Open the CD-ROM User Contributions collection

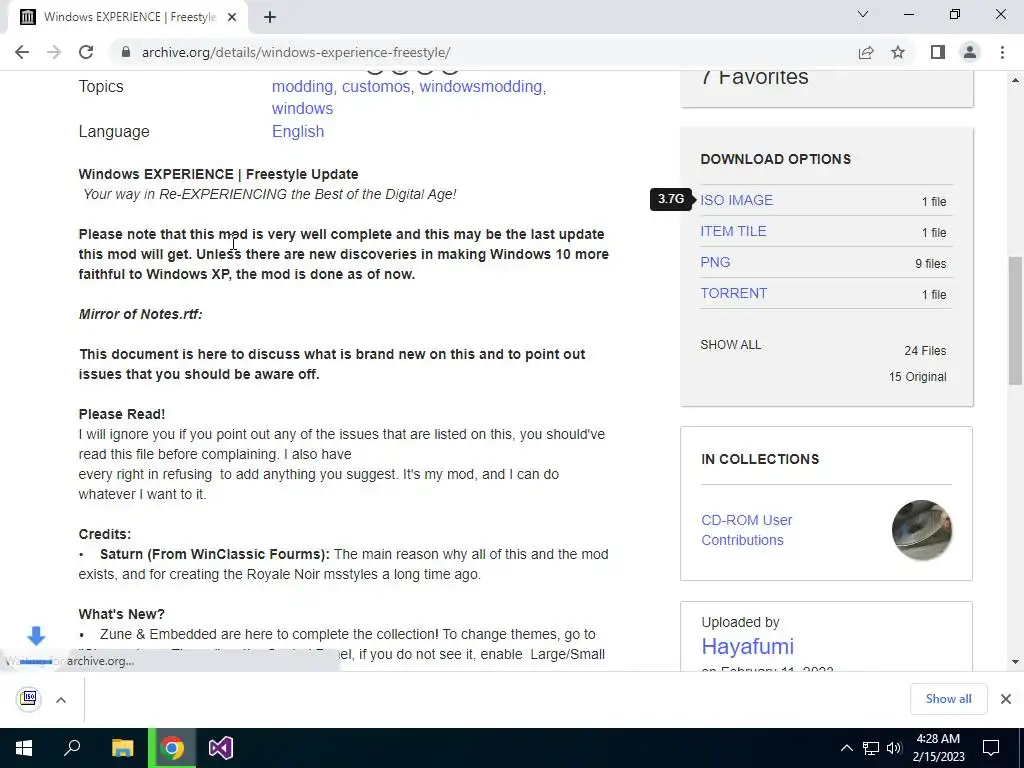[746, 530]
